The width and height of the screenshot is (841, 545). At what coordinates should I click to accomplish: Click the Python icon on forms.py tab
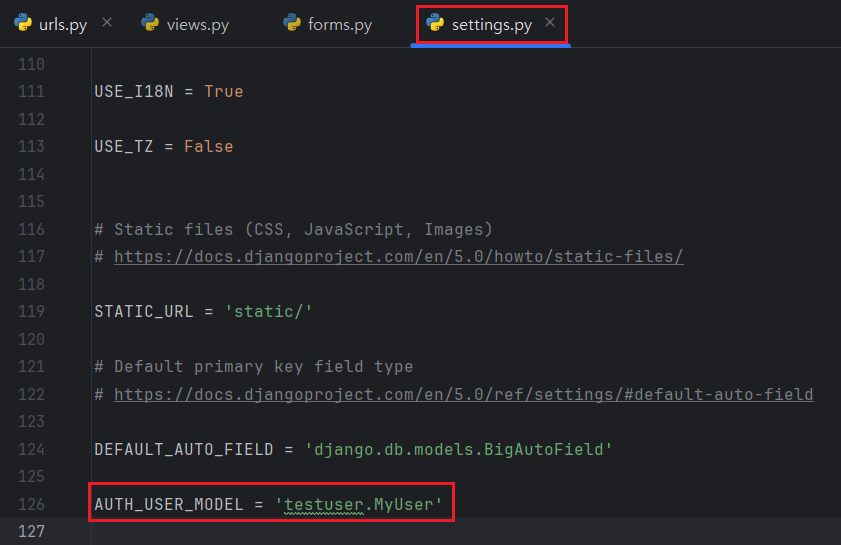[292, 23]
